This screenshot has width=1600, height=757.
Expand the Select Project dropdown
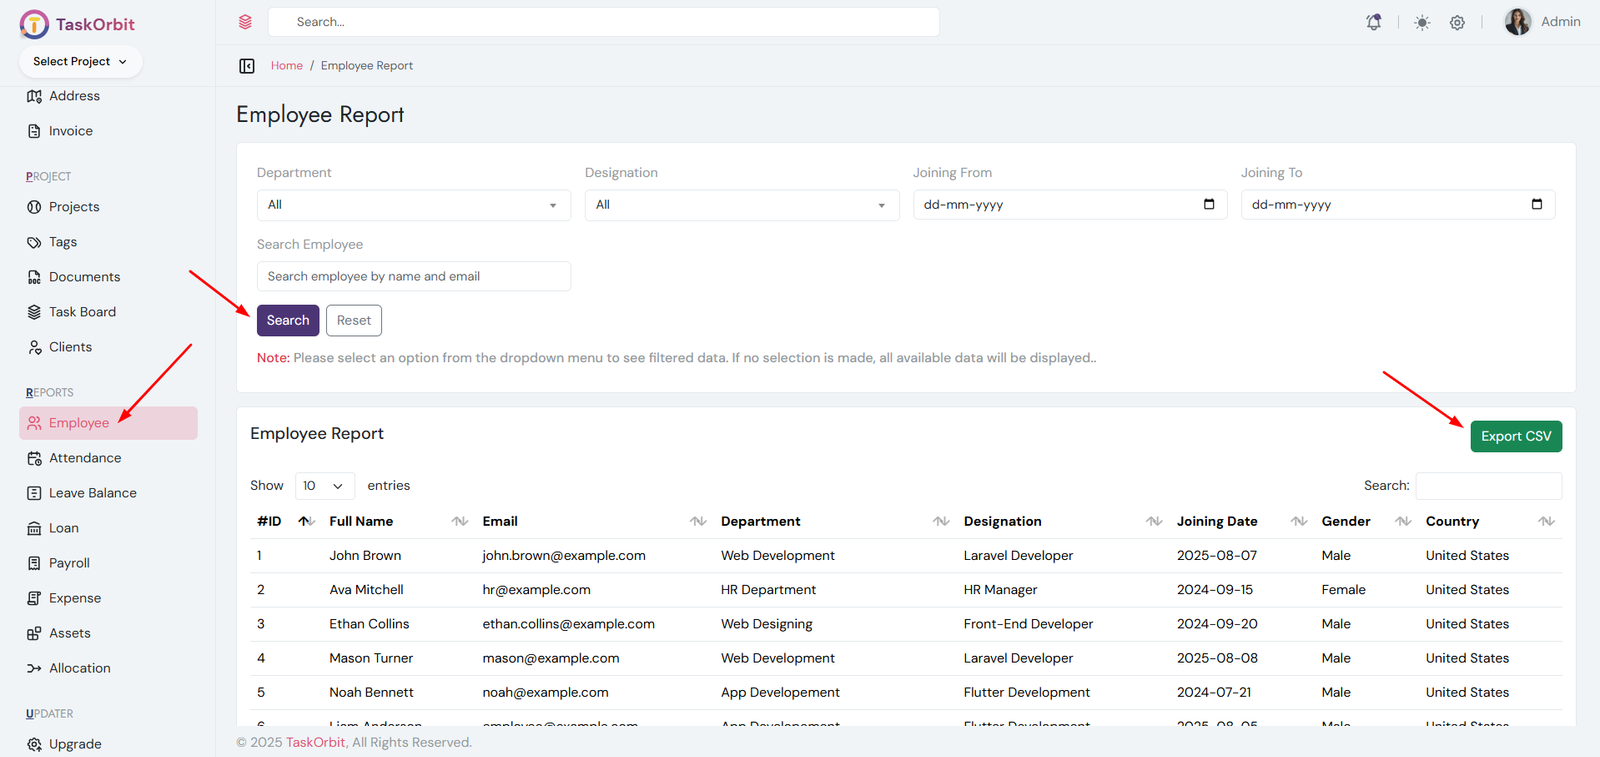pyautogui.click(x=80, y=61)
